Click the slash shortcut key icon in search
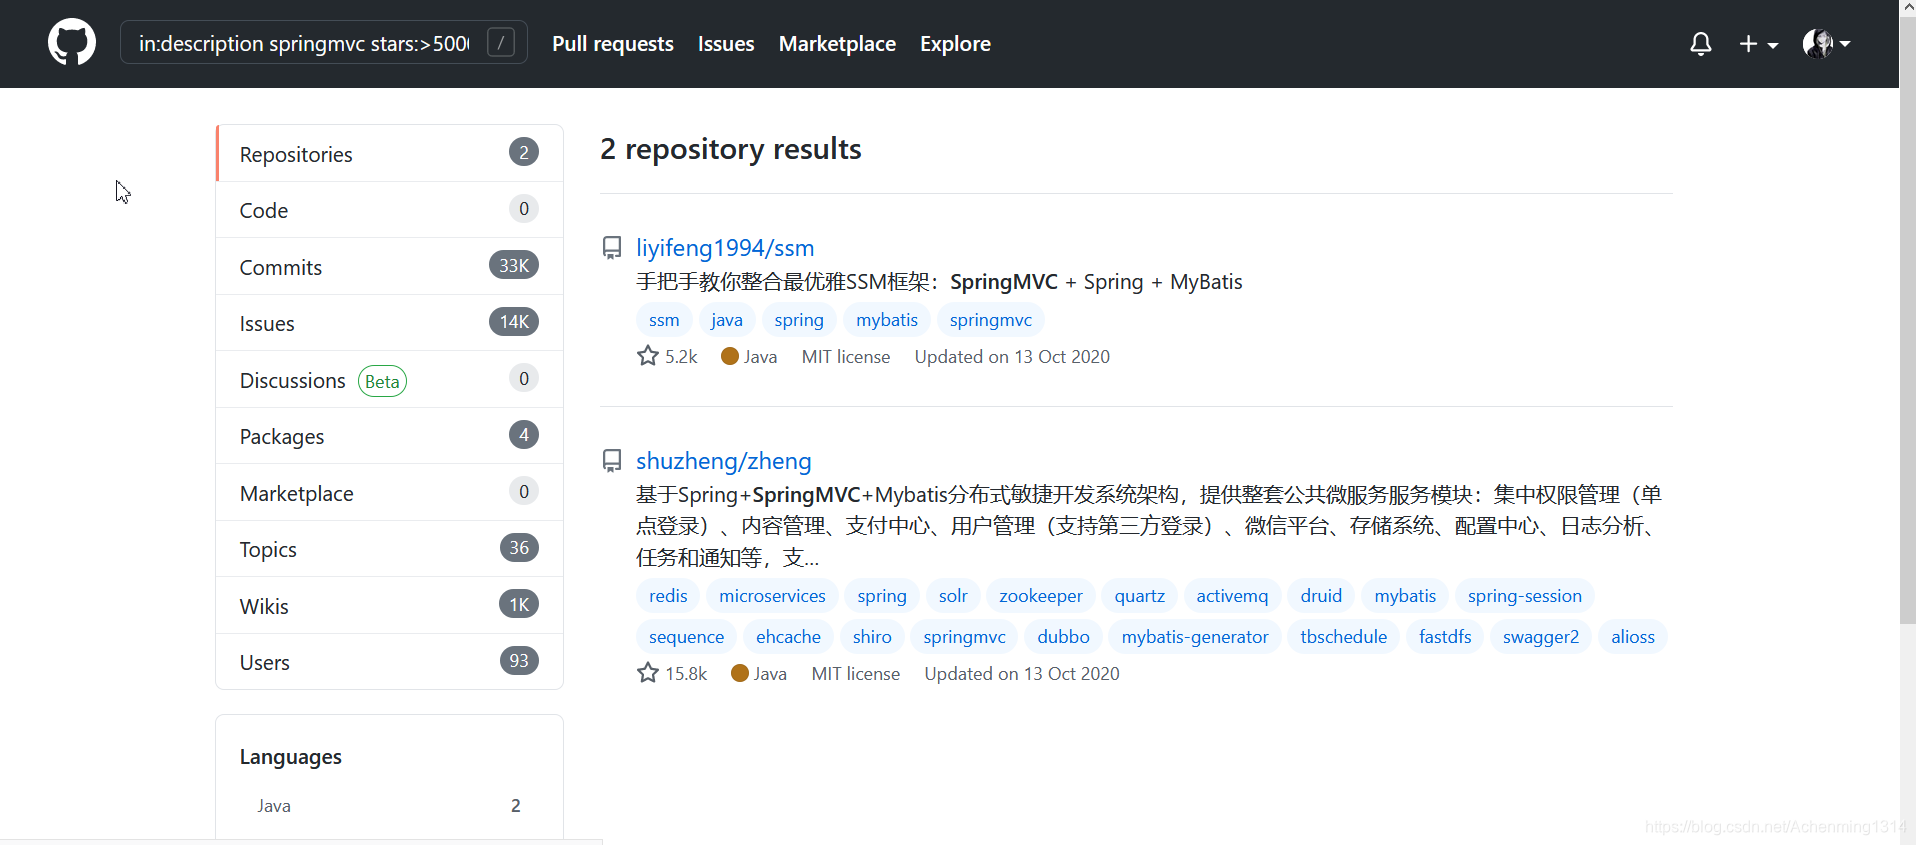 [501, 43]
